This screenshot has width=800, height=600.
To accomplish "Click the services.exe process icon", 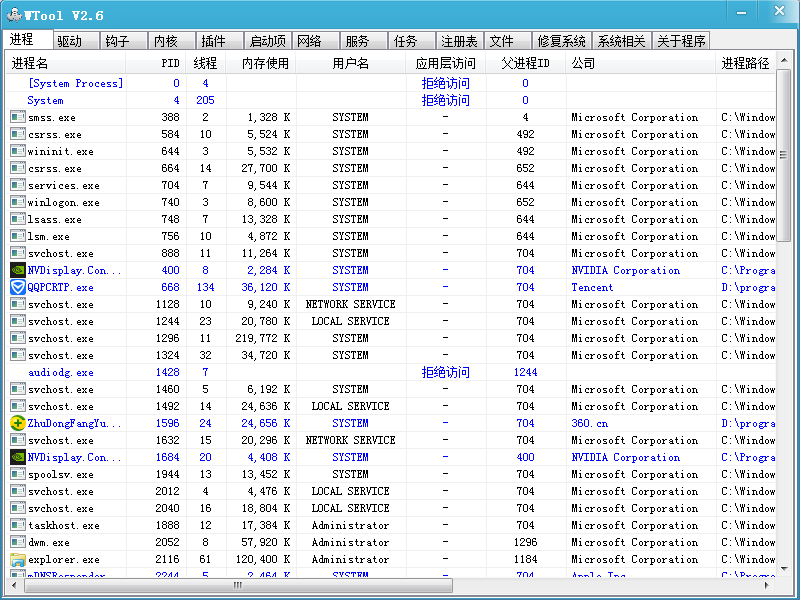I will (18, 185).
